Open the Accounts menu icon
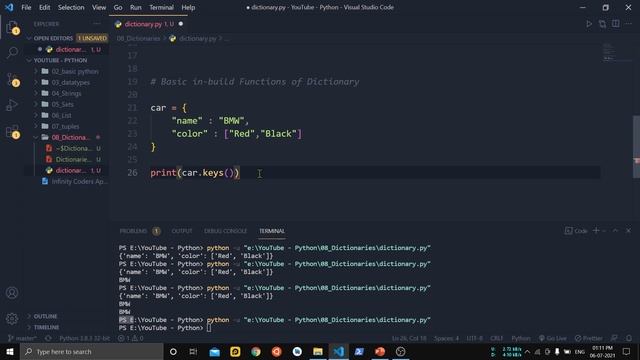 (12, 293)
